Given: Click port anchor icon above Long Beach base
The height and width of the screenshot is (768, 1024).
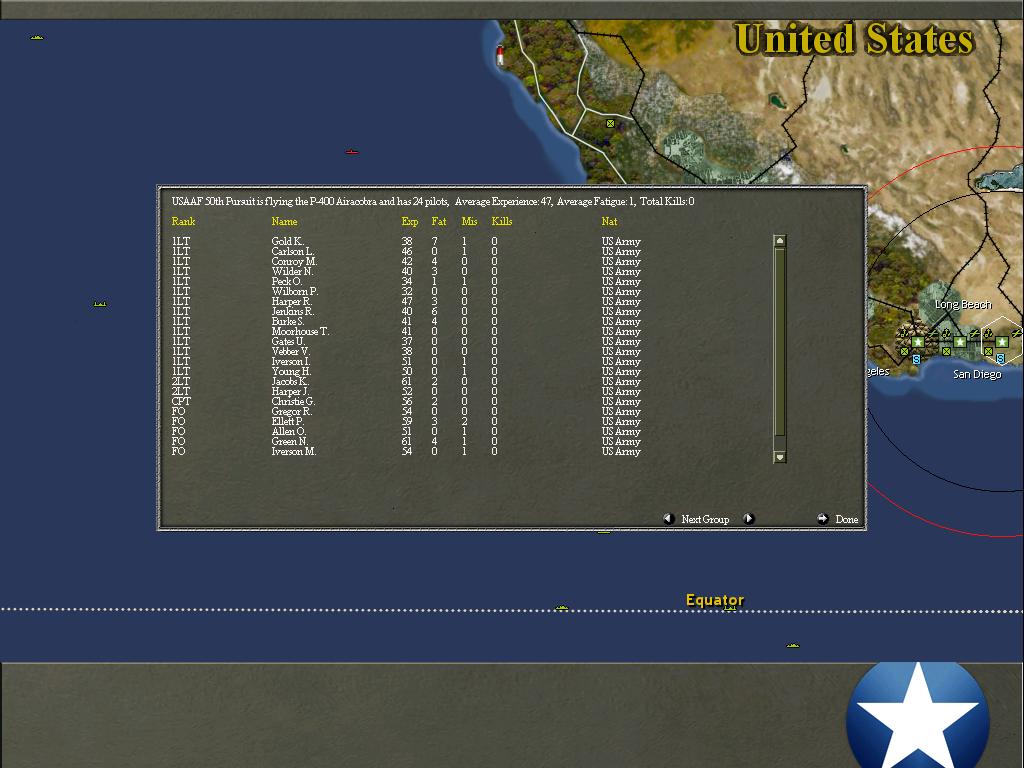Looking at the screenshot, I should (946, 333).
